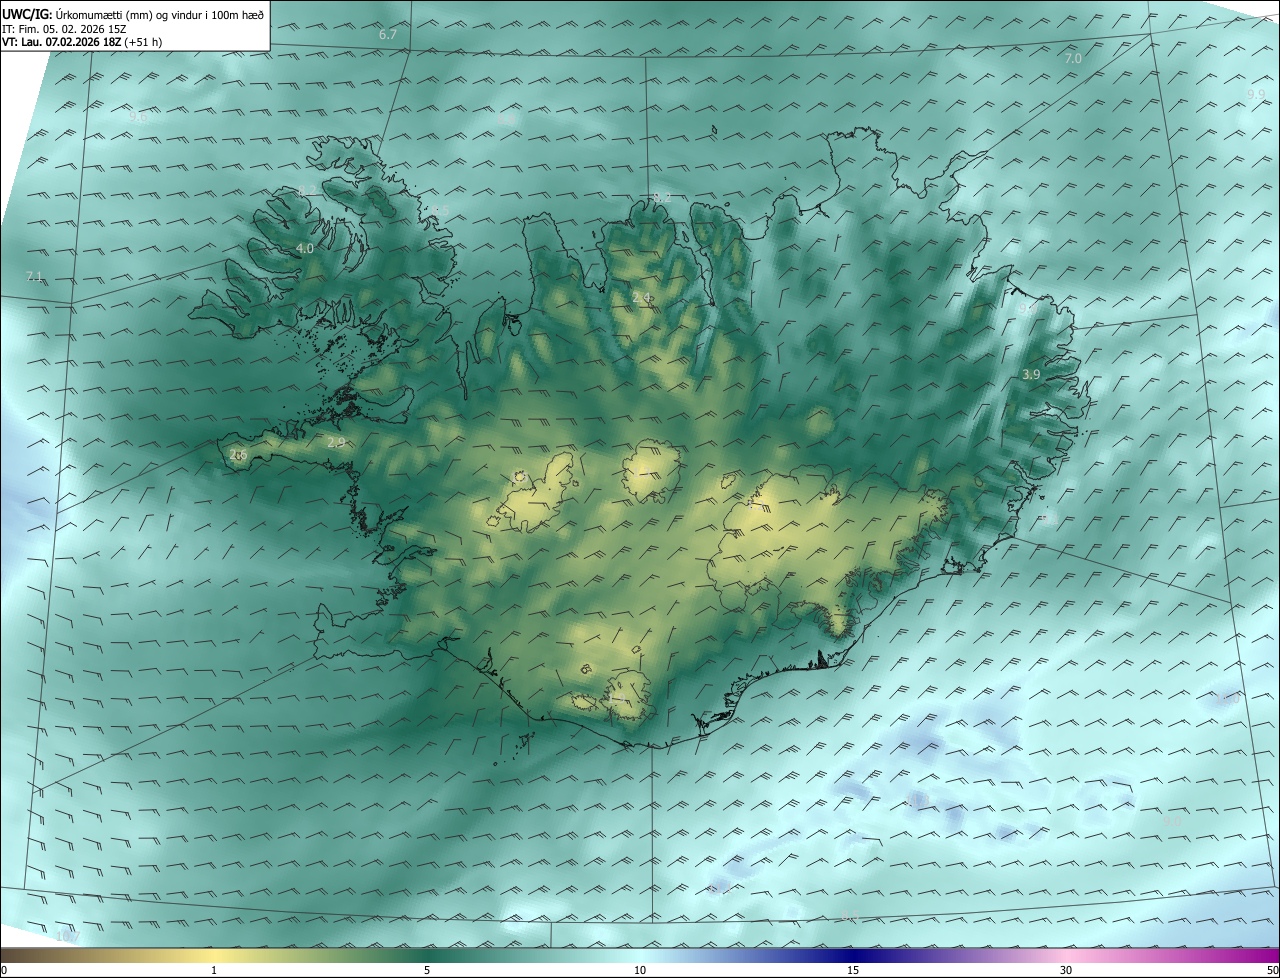1280x978 pixels.
Task: Click the 4.0 value over the Westfjords
Action: coord(305,248)
